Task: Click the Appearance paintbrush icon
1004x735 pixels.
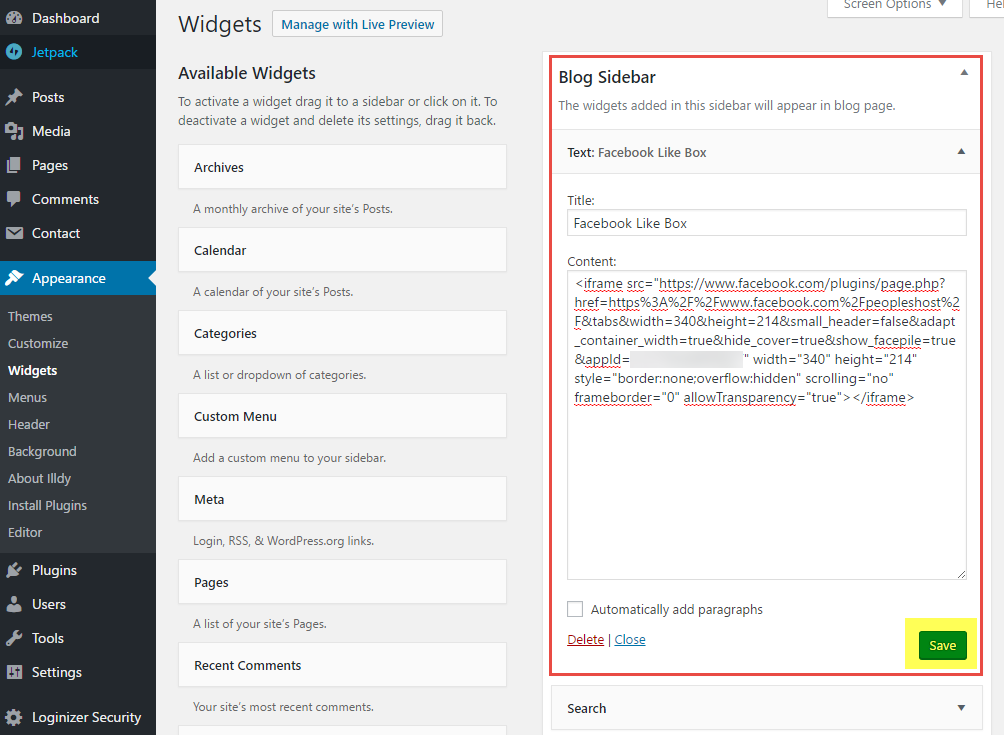Action: coord(14,278)
